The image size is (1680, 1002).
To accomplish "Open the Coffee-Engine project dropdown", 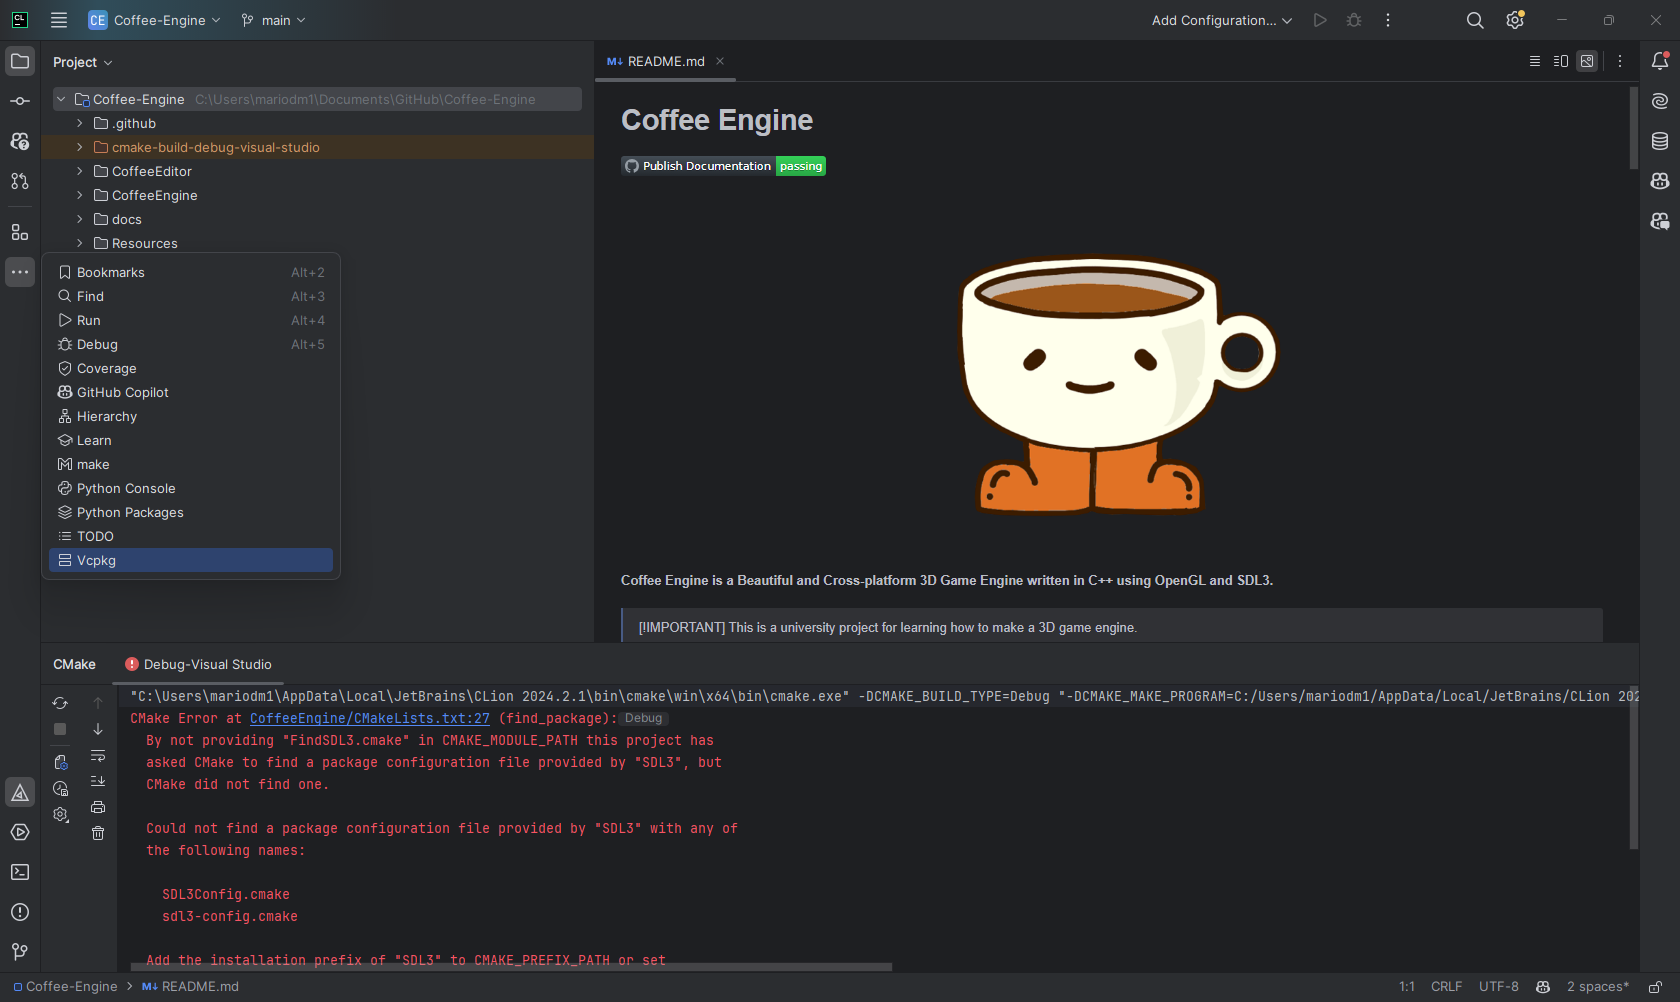I will pyautogui.click(x=154, y=20).
